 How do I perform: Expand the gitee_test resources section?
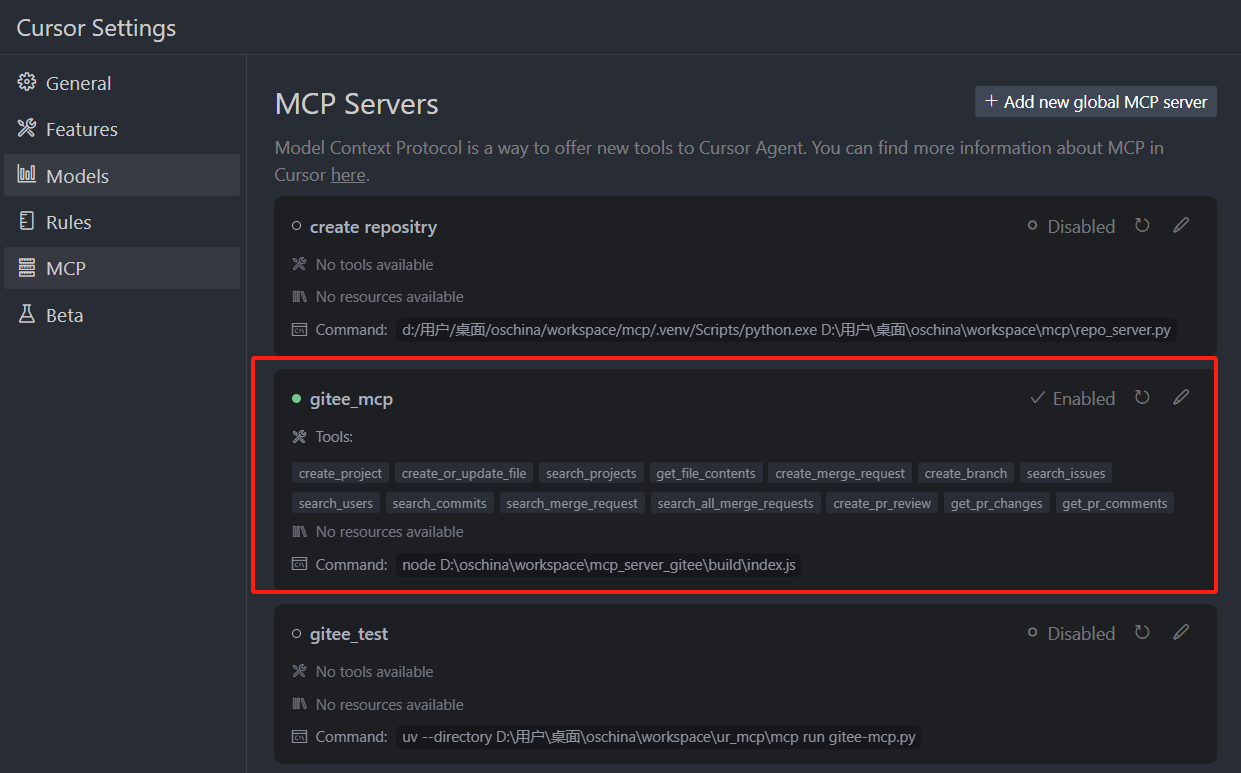coord(389,704)
